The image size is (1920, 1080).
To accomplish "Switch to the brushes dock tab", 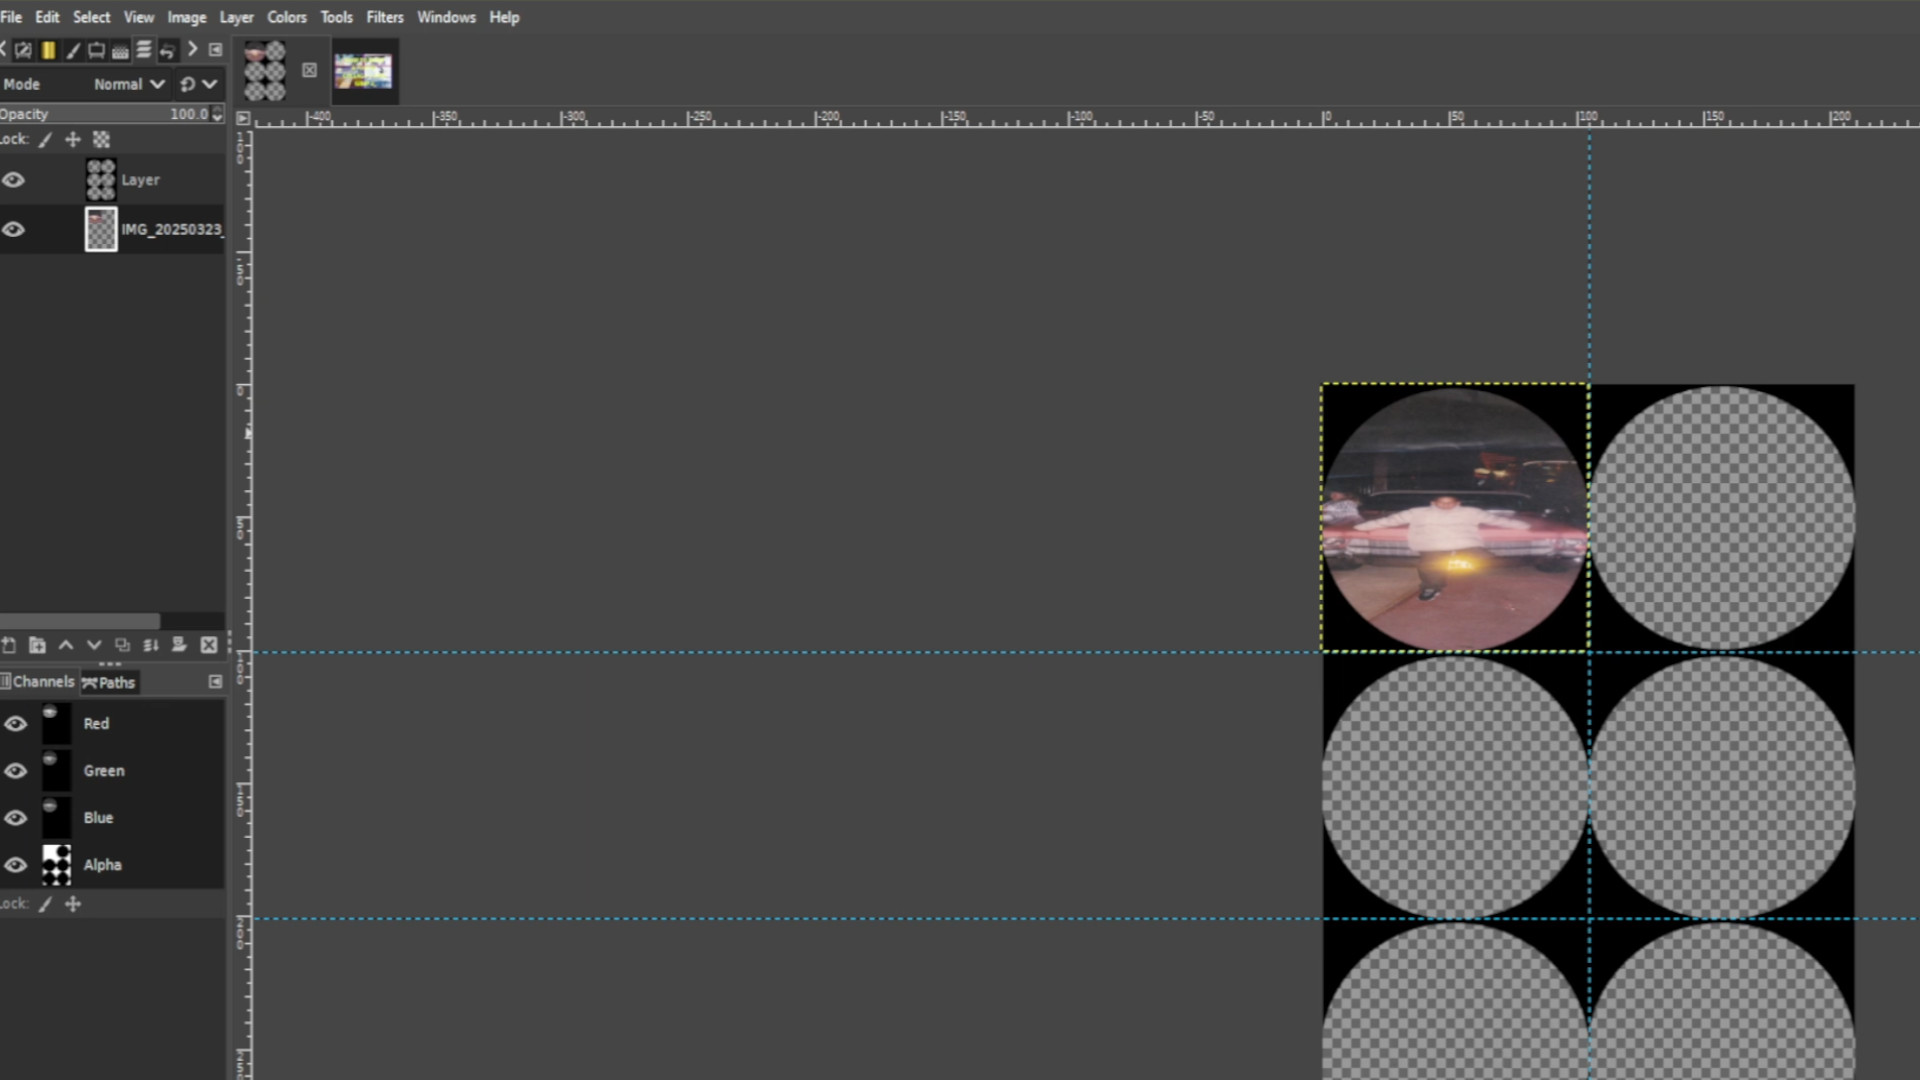I will [72, 50].
